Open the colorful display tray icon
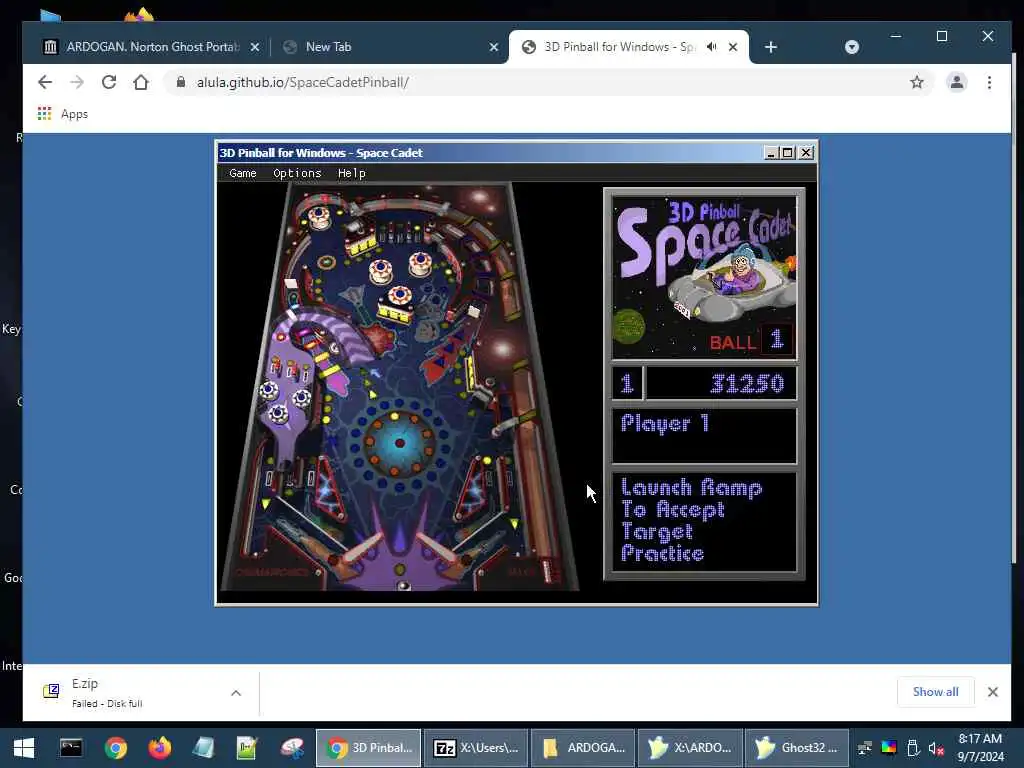Image resolution: width=1024 pixels, height=768 pixels. [889, 748]
